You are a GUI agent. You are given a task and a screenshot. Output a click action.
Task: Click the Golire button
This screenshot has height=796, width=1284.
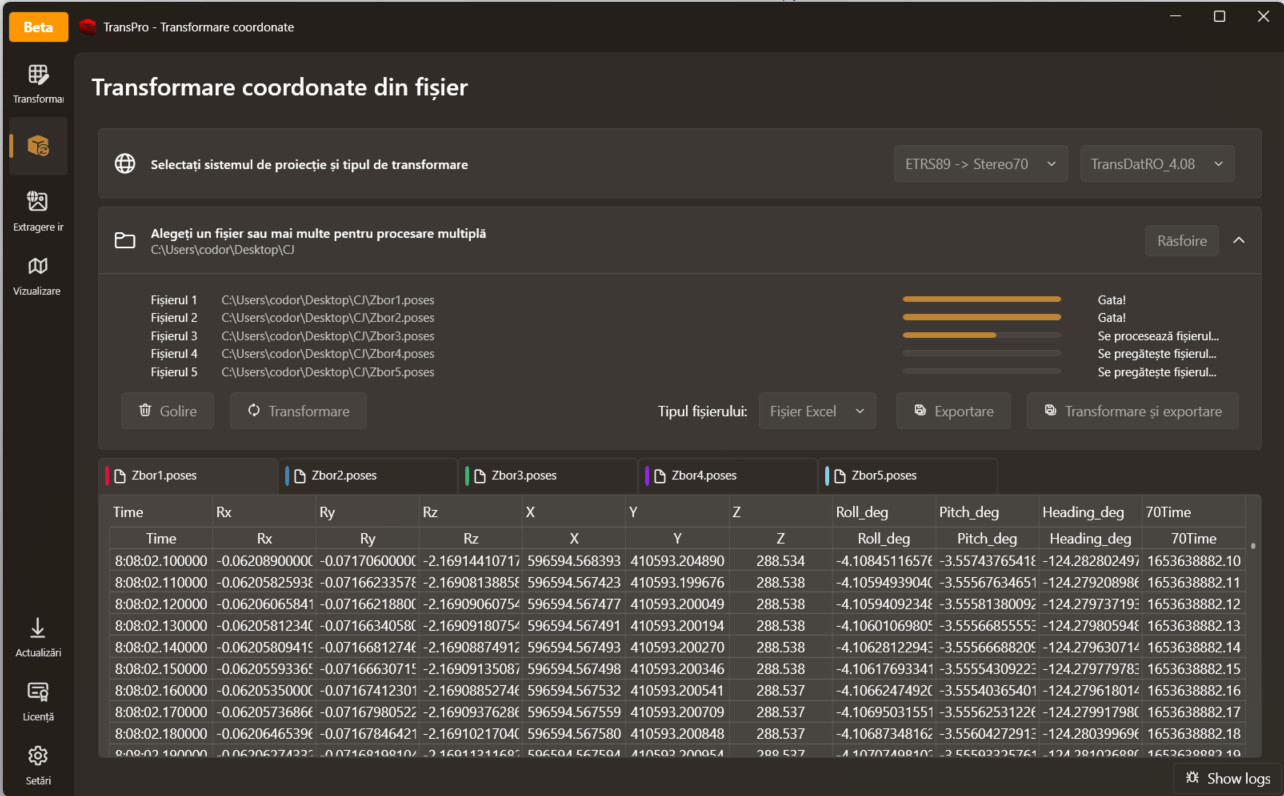167,411
